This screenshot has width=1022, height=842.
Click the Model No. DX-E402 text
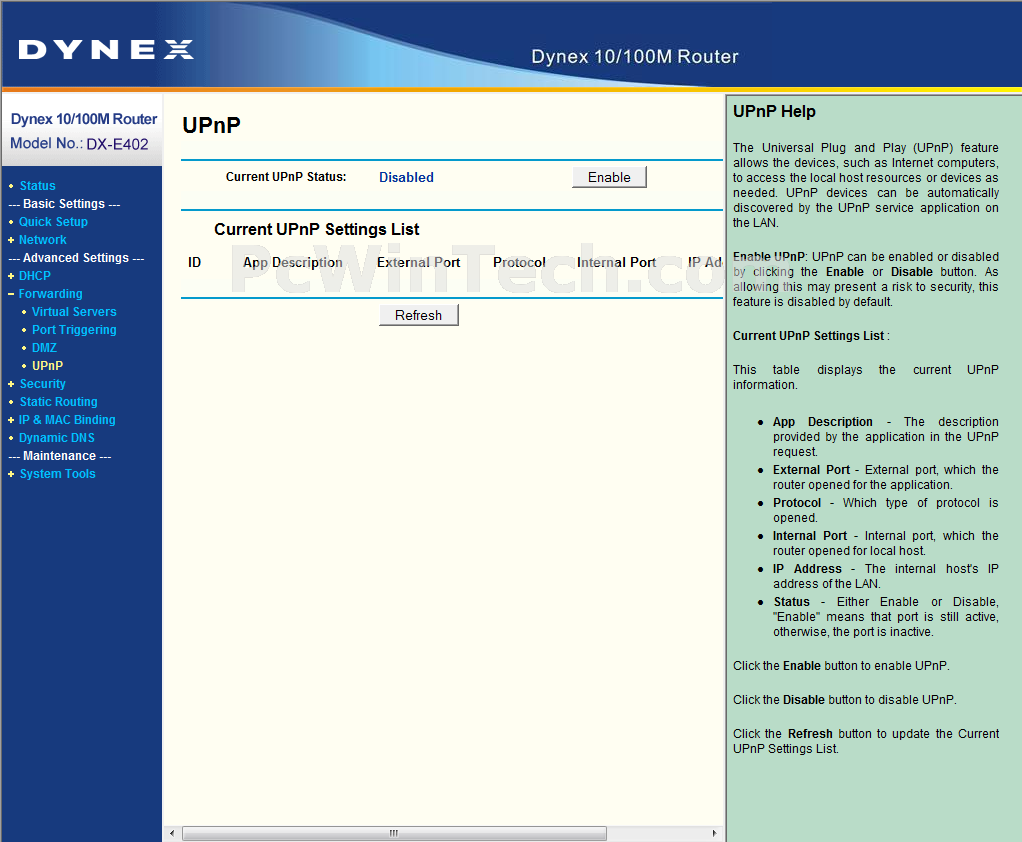[x=80, y=144]
